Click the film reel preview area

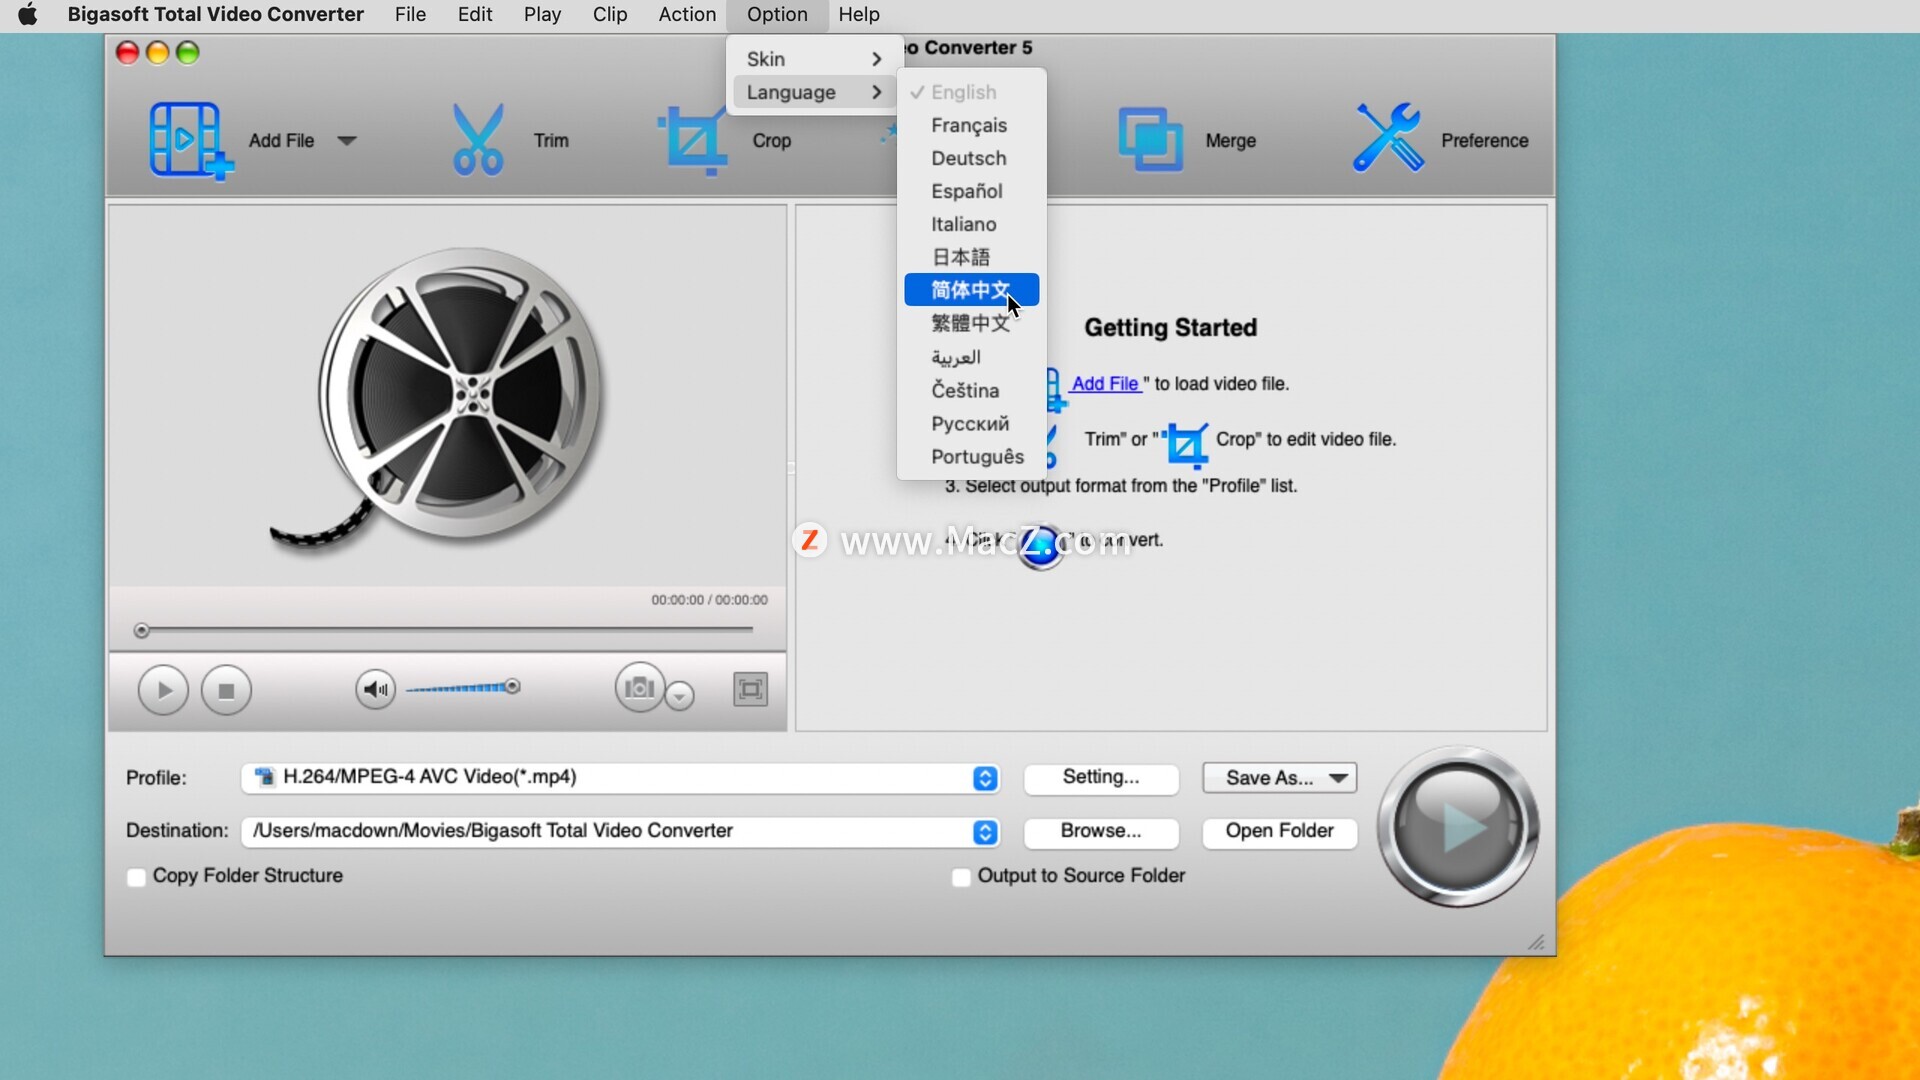coord(447,397)
